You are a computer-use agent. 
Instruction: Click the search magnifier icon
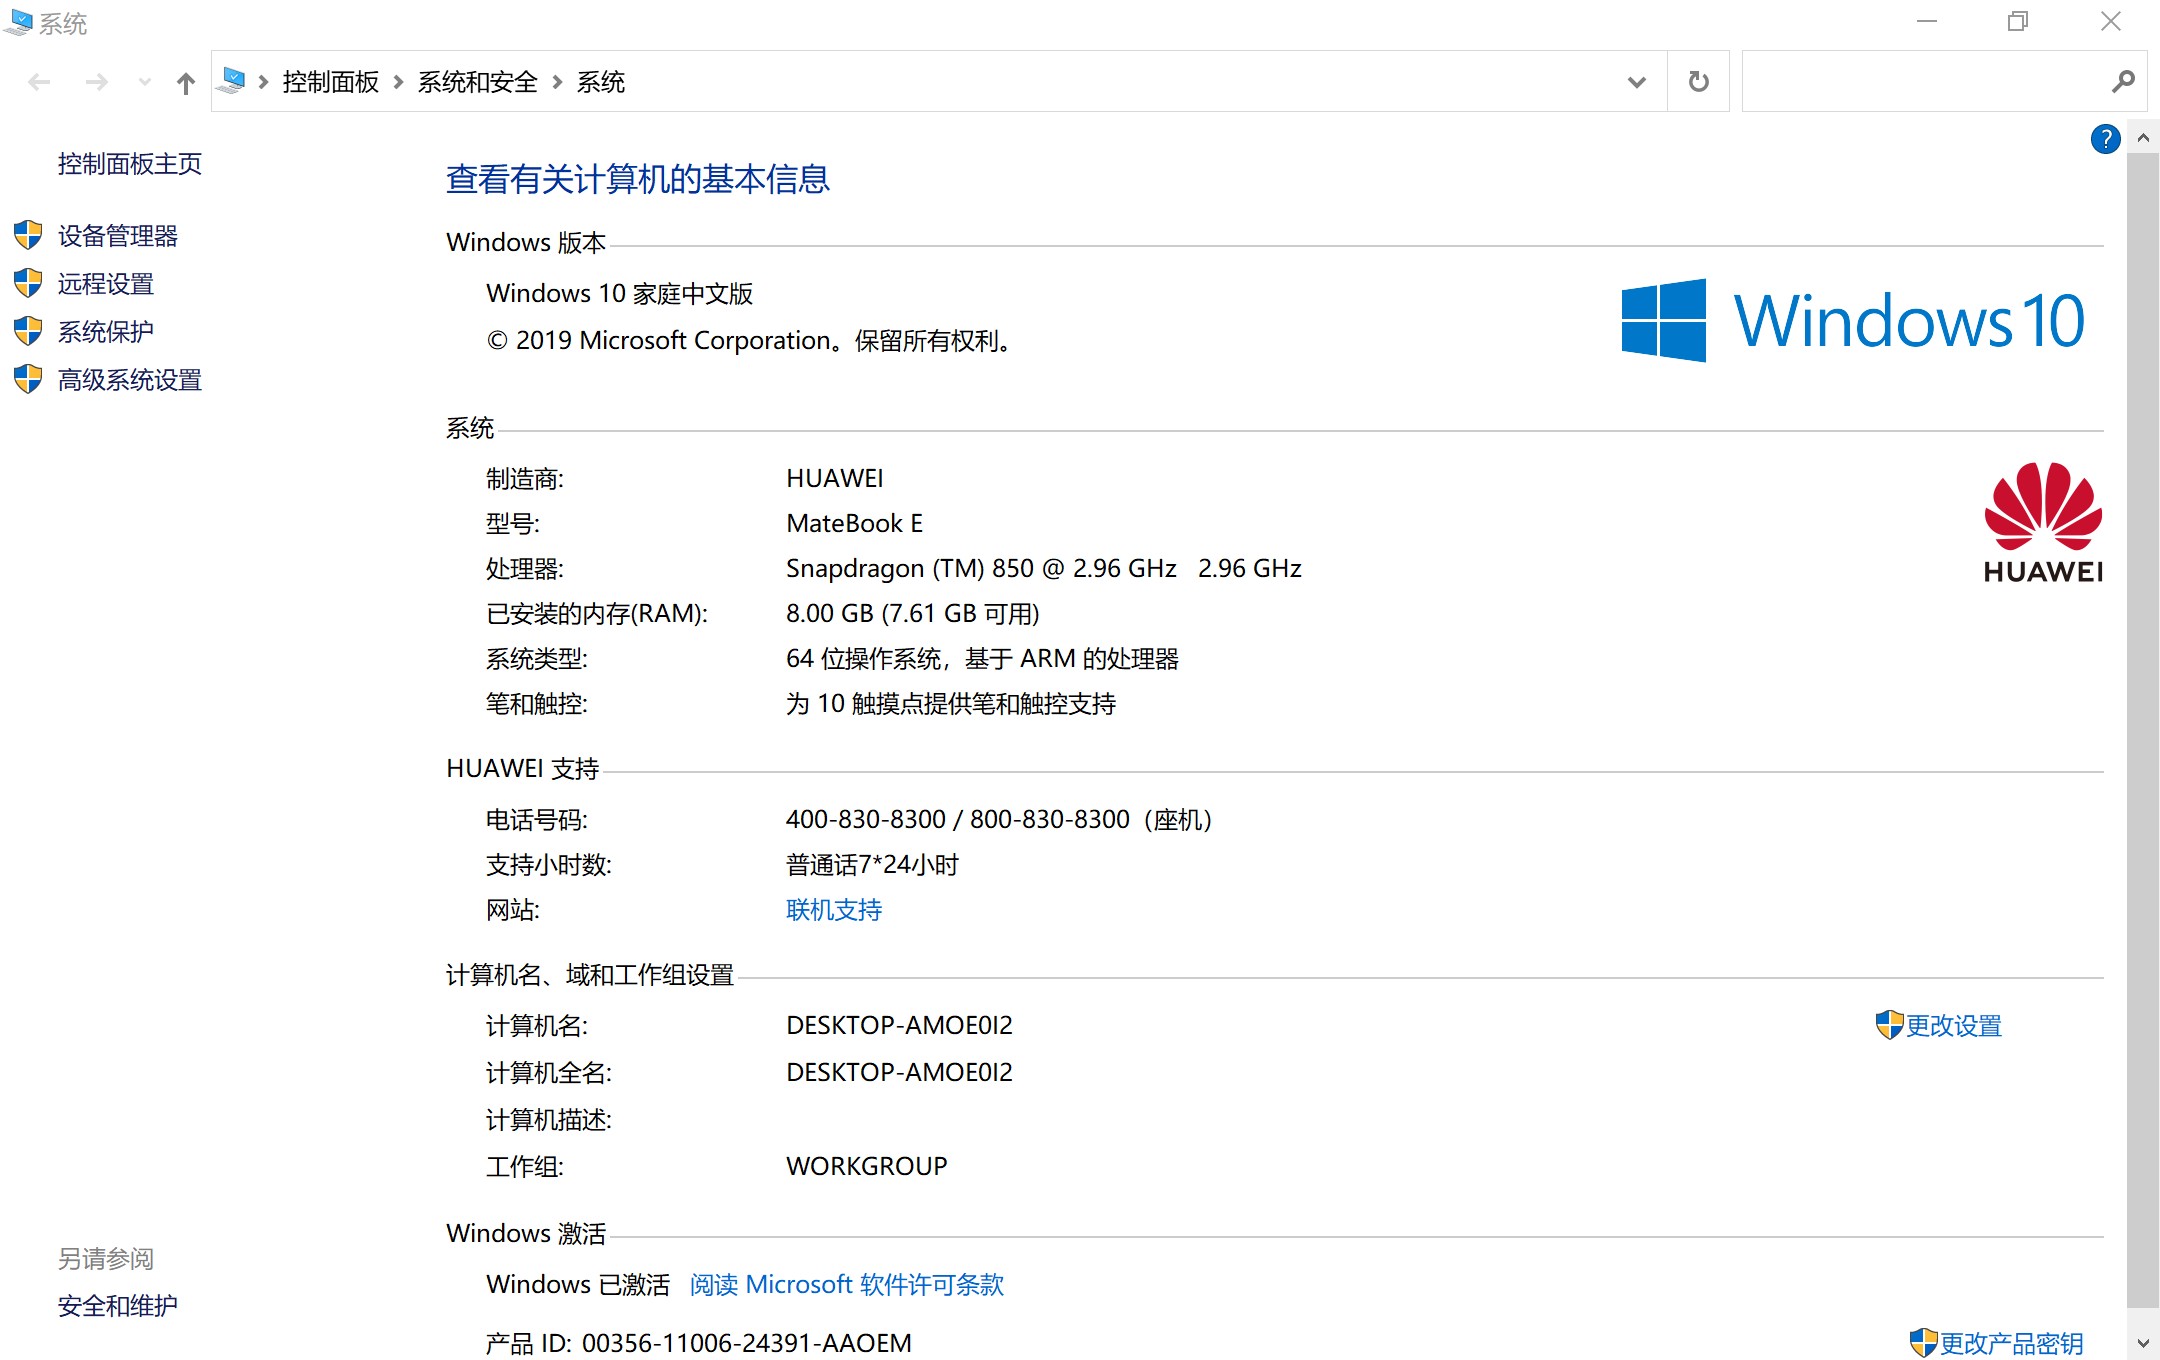[2123, 81]
